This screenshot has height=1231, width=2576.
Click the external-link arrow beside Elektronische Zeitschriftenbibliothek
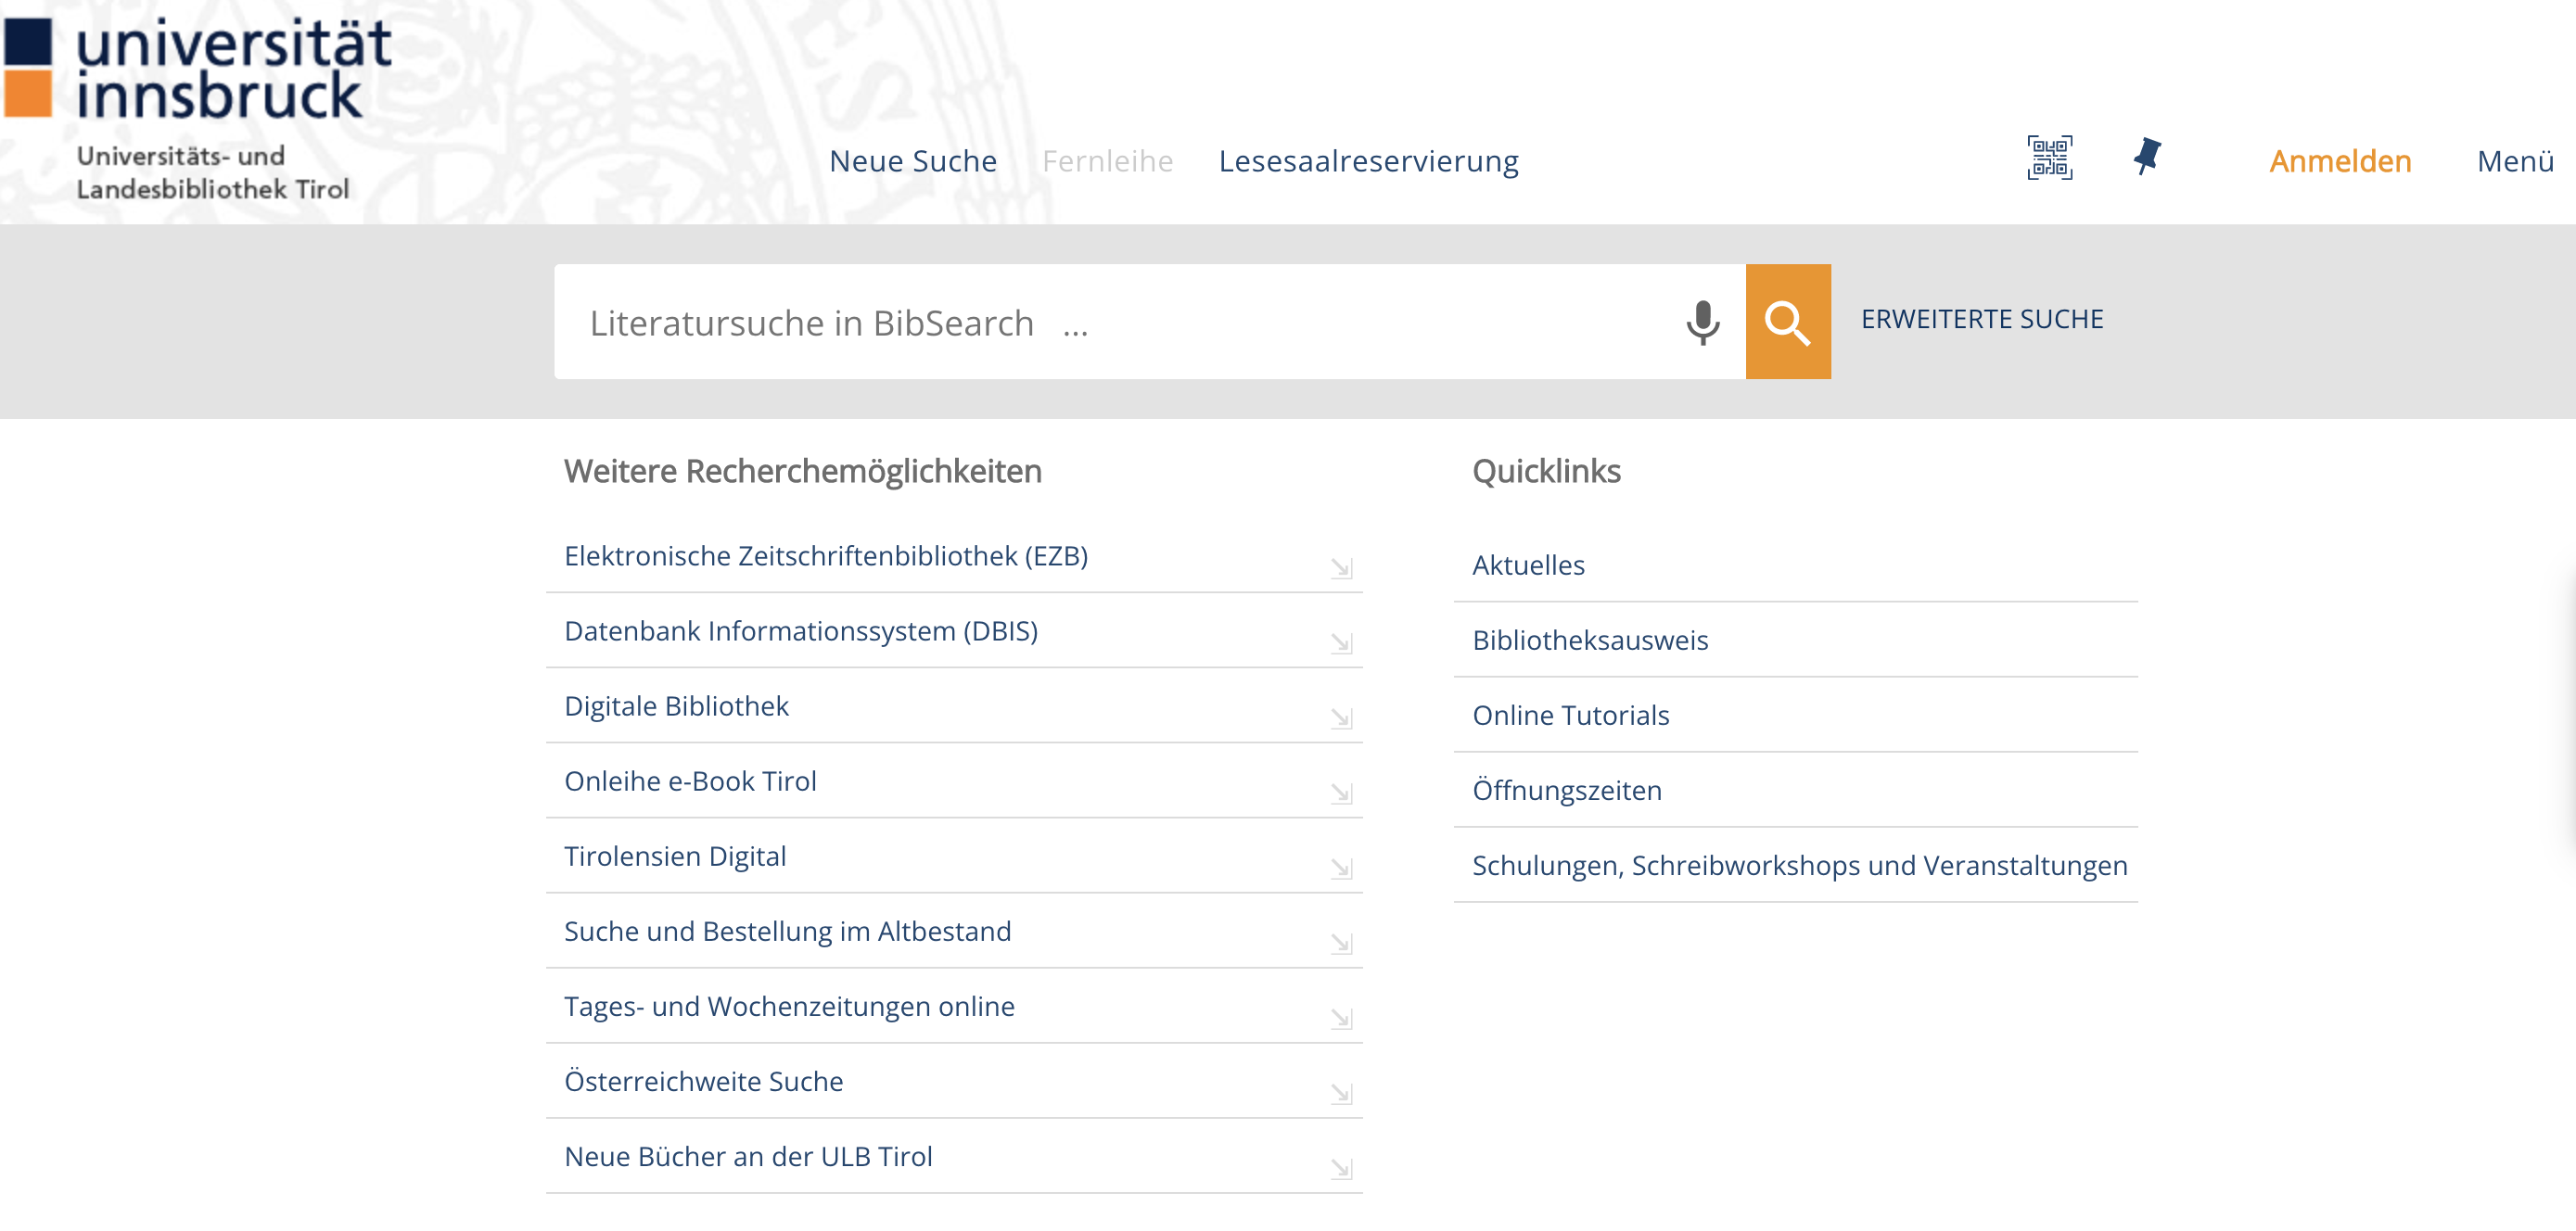1341,568
